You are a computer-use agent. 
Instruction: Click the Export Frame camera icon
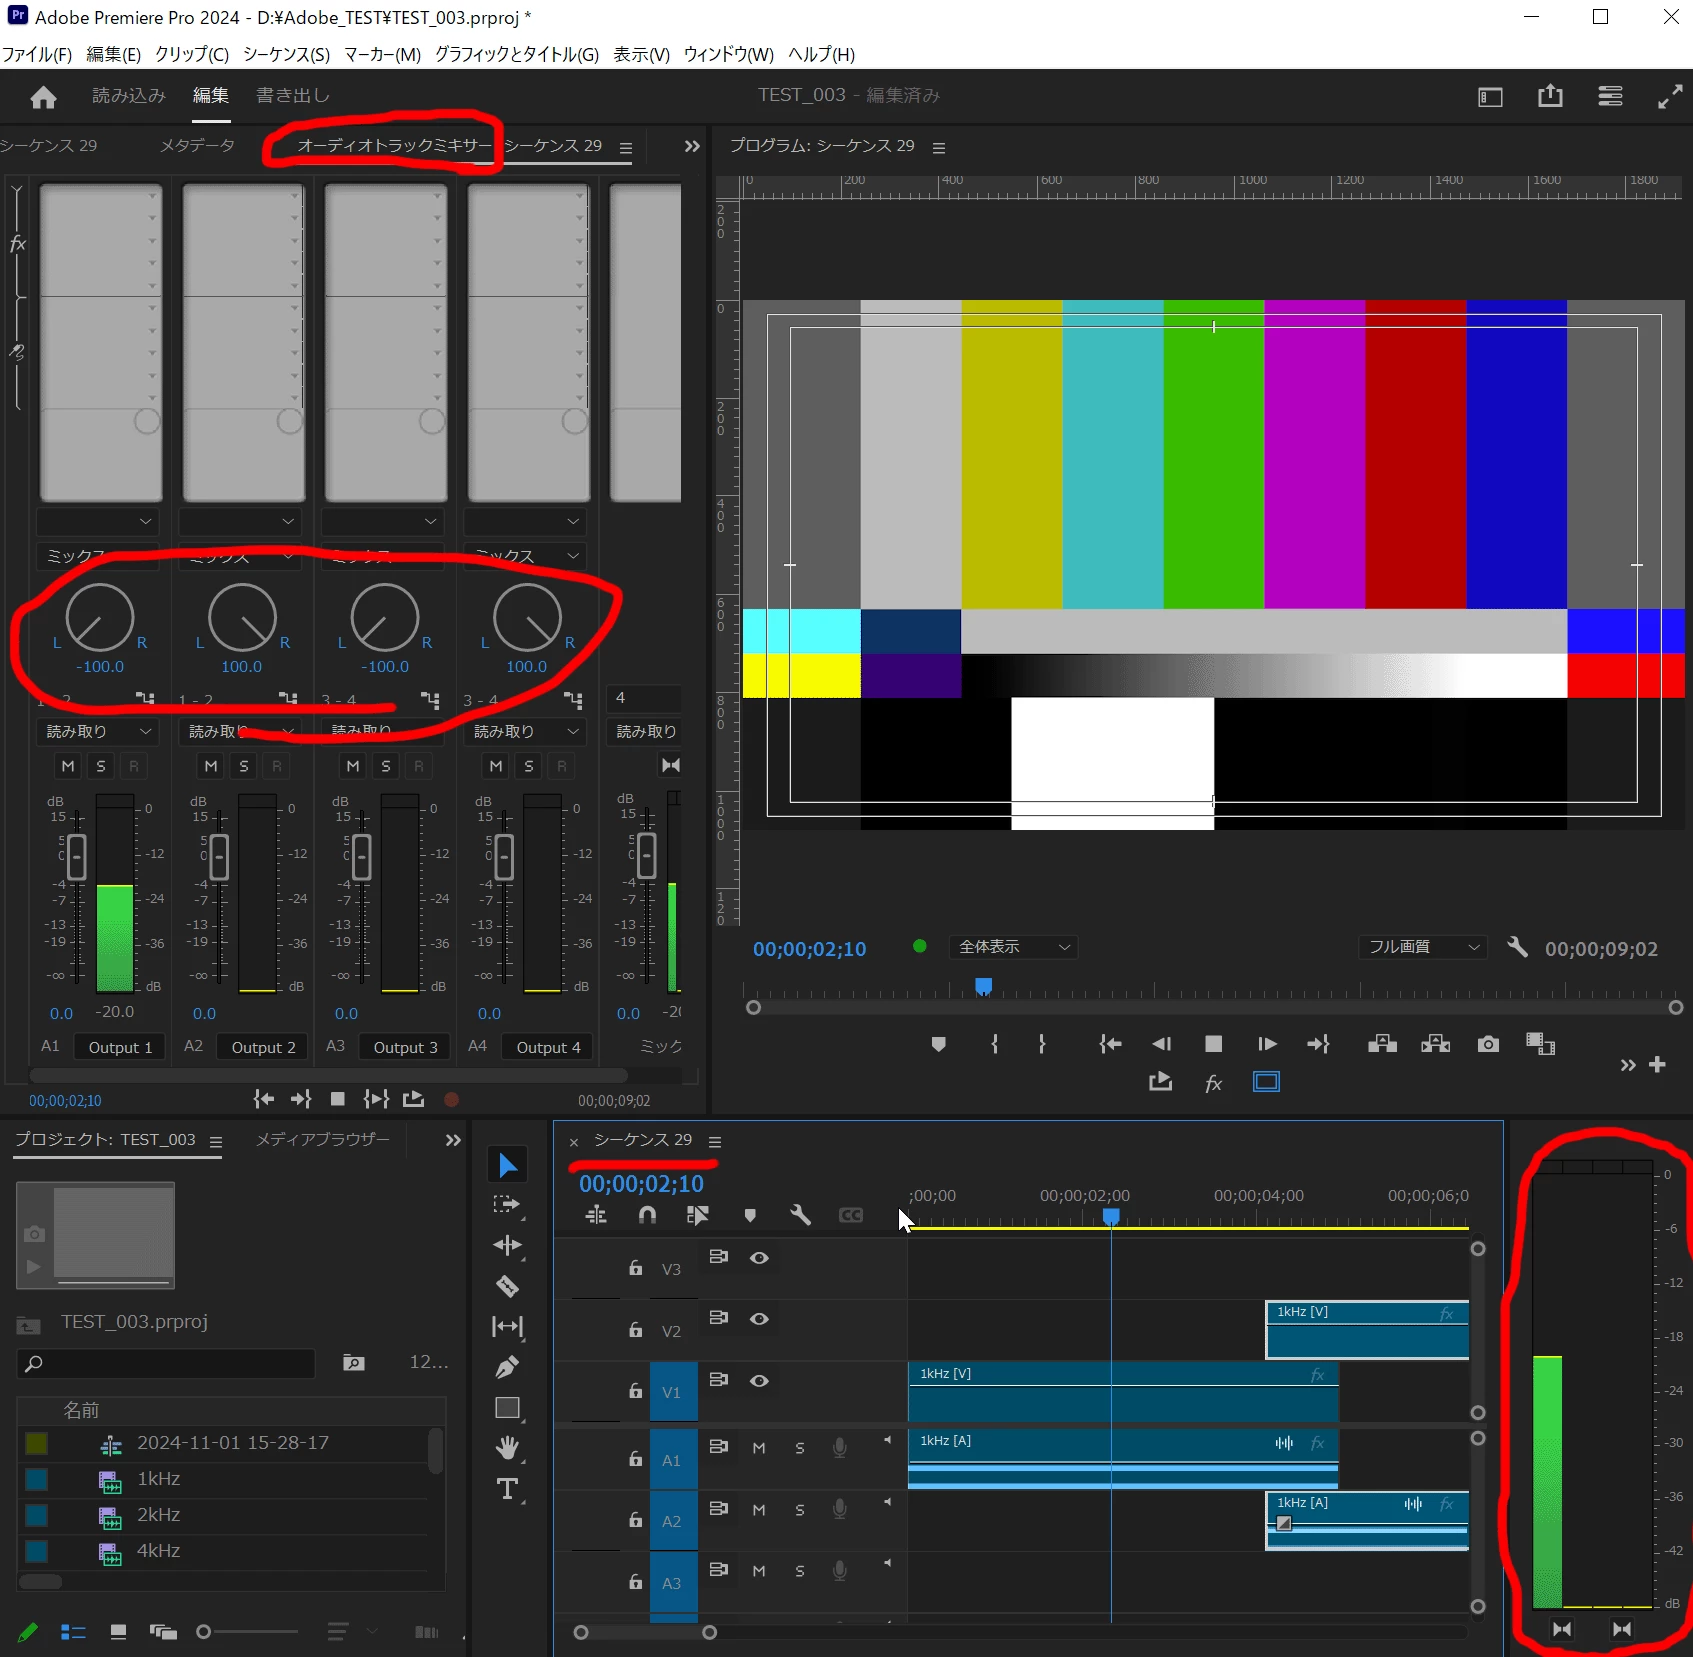click(x=1488, y=1044)
